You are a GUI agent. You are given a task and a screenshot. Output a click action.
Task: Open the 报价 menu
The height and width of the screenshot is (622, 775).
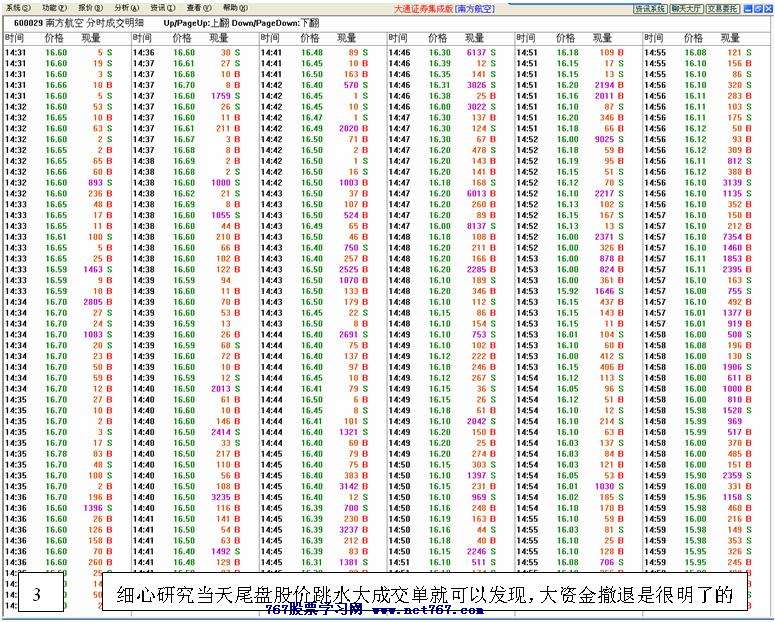pos(87,7)
